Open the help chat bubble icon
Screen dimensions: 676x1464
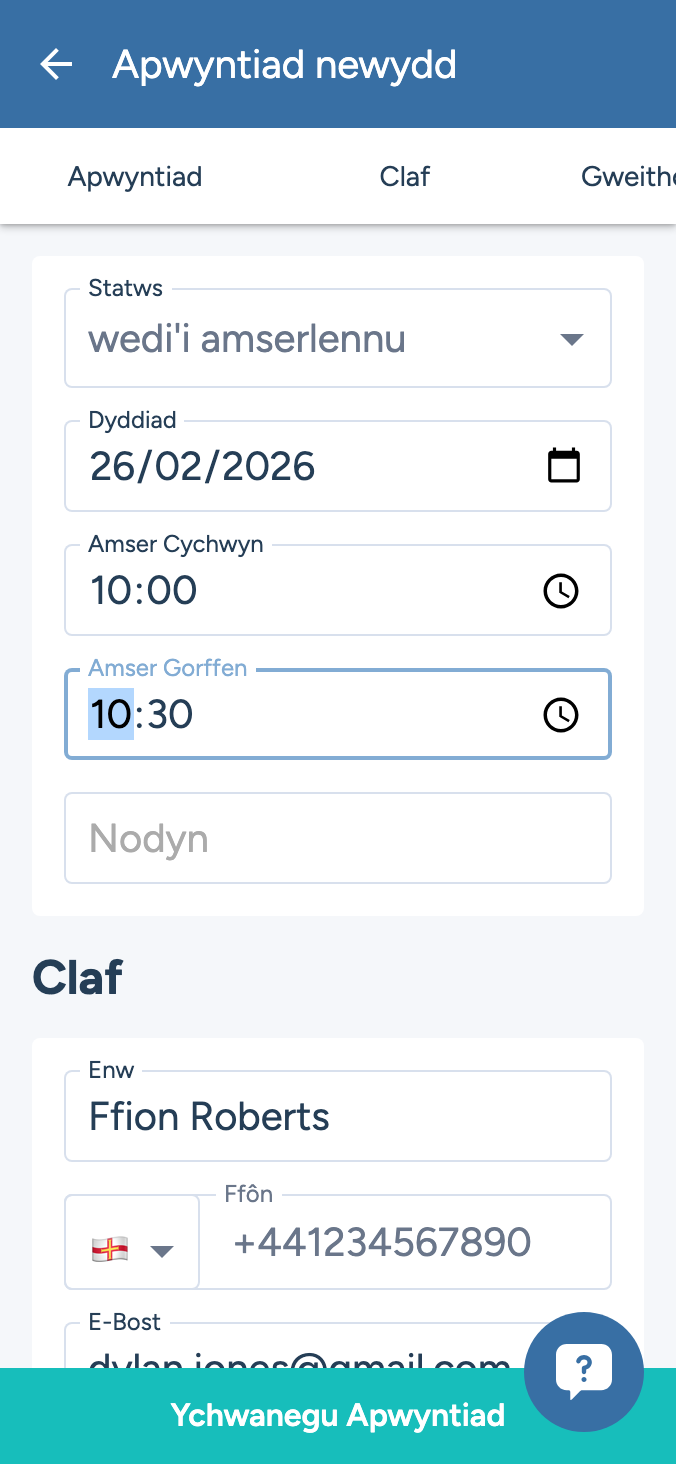[583, 1371]
